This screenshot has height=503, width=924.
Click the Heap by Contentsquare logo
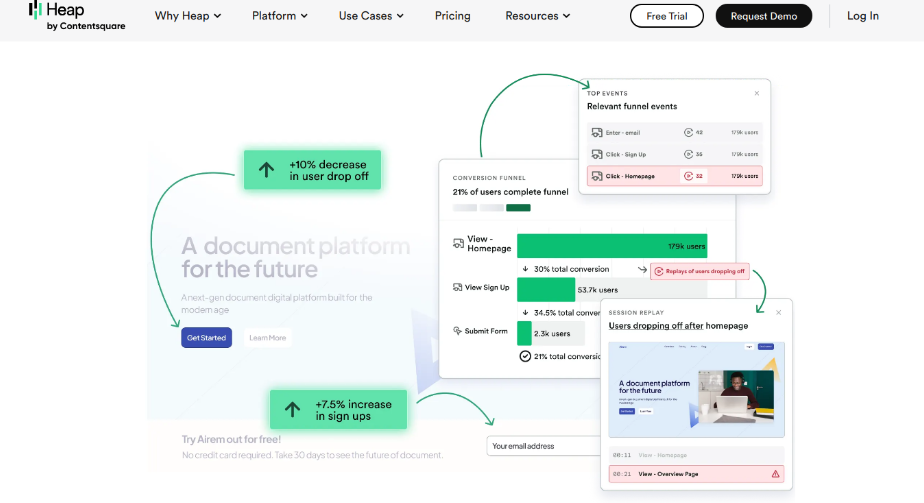pos(77,16)
